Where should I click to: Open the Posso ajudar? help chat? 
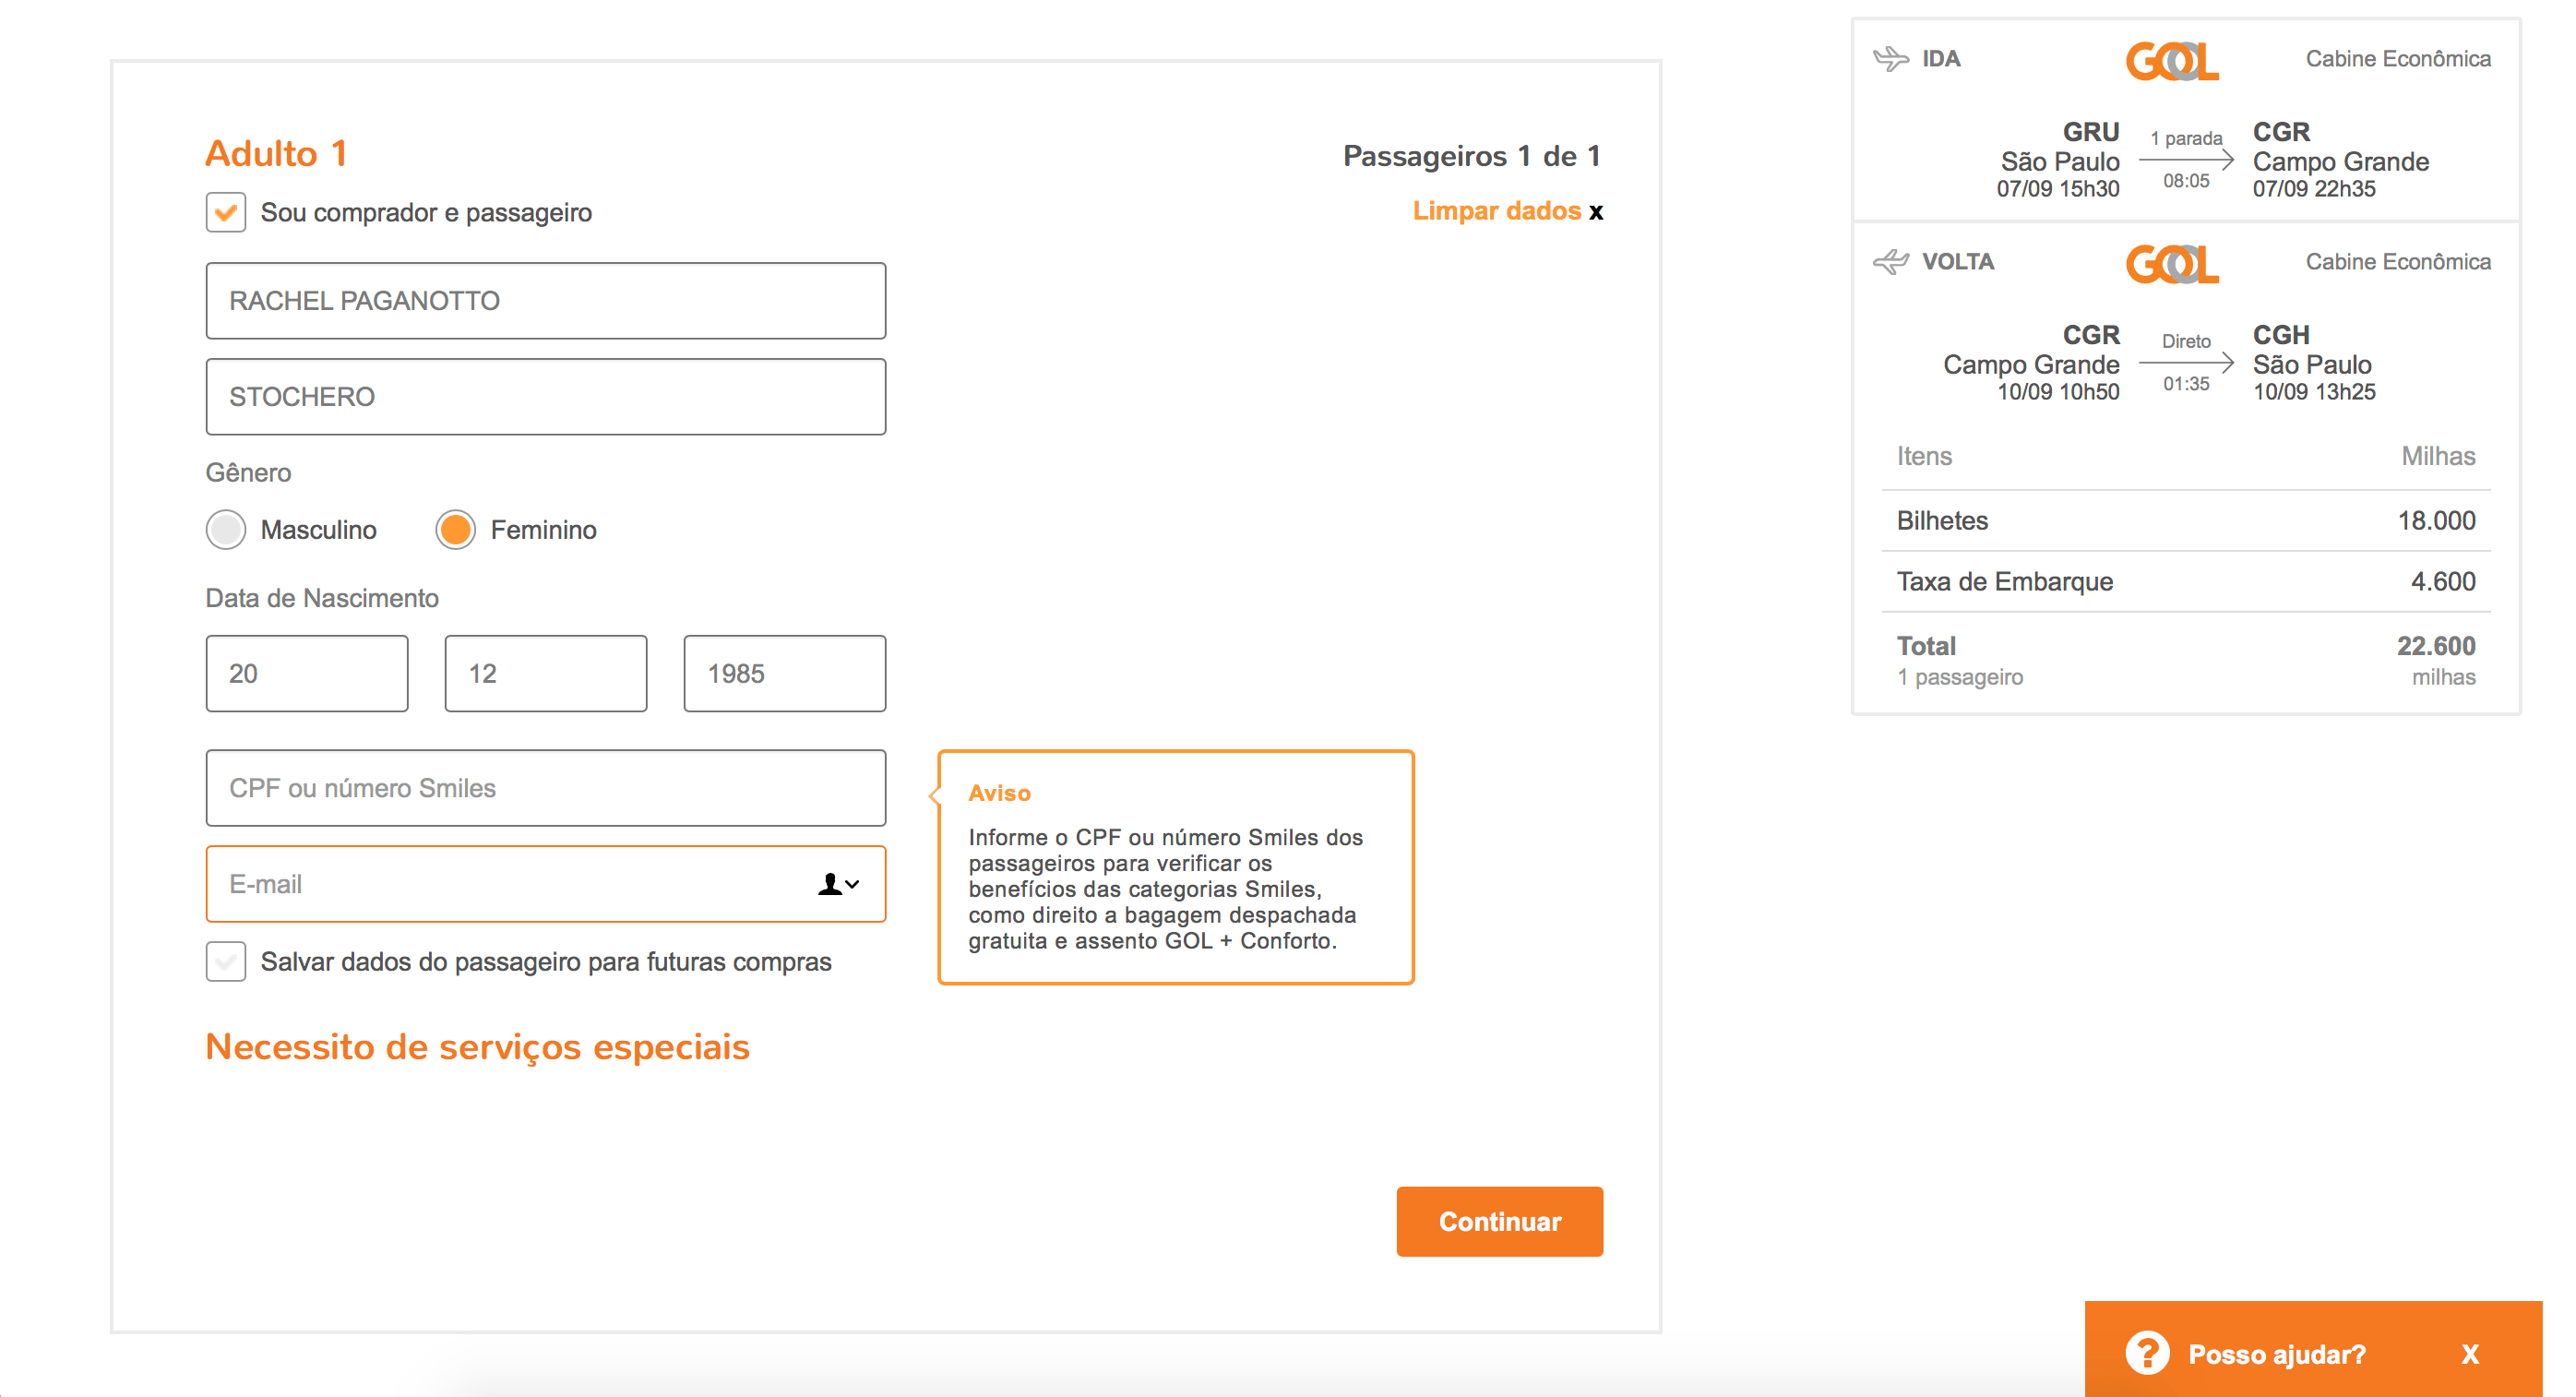(2277, 1354)
